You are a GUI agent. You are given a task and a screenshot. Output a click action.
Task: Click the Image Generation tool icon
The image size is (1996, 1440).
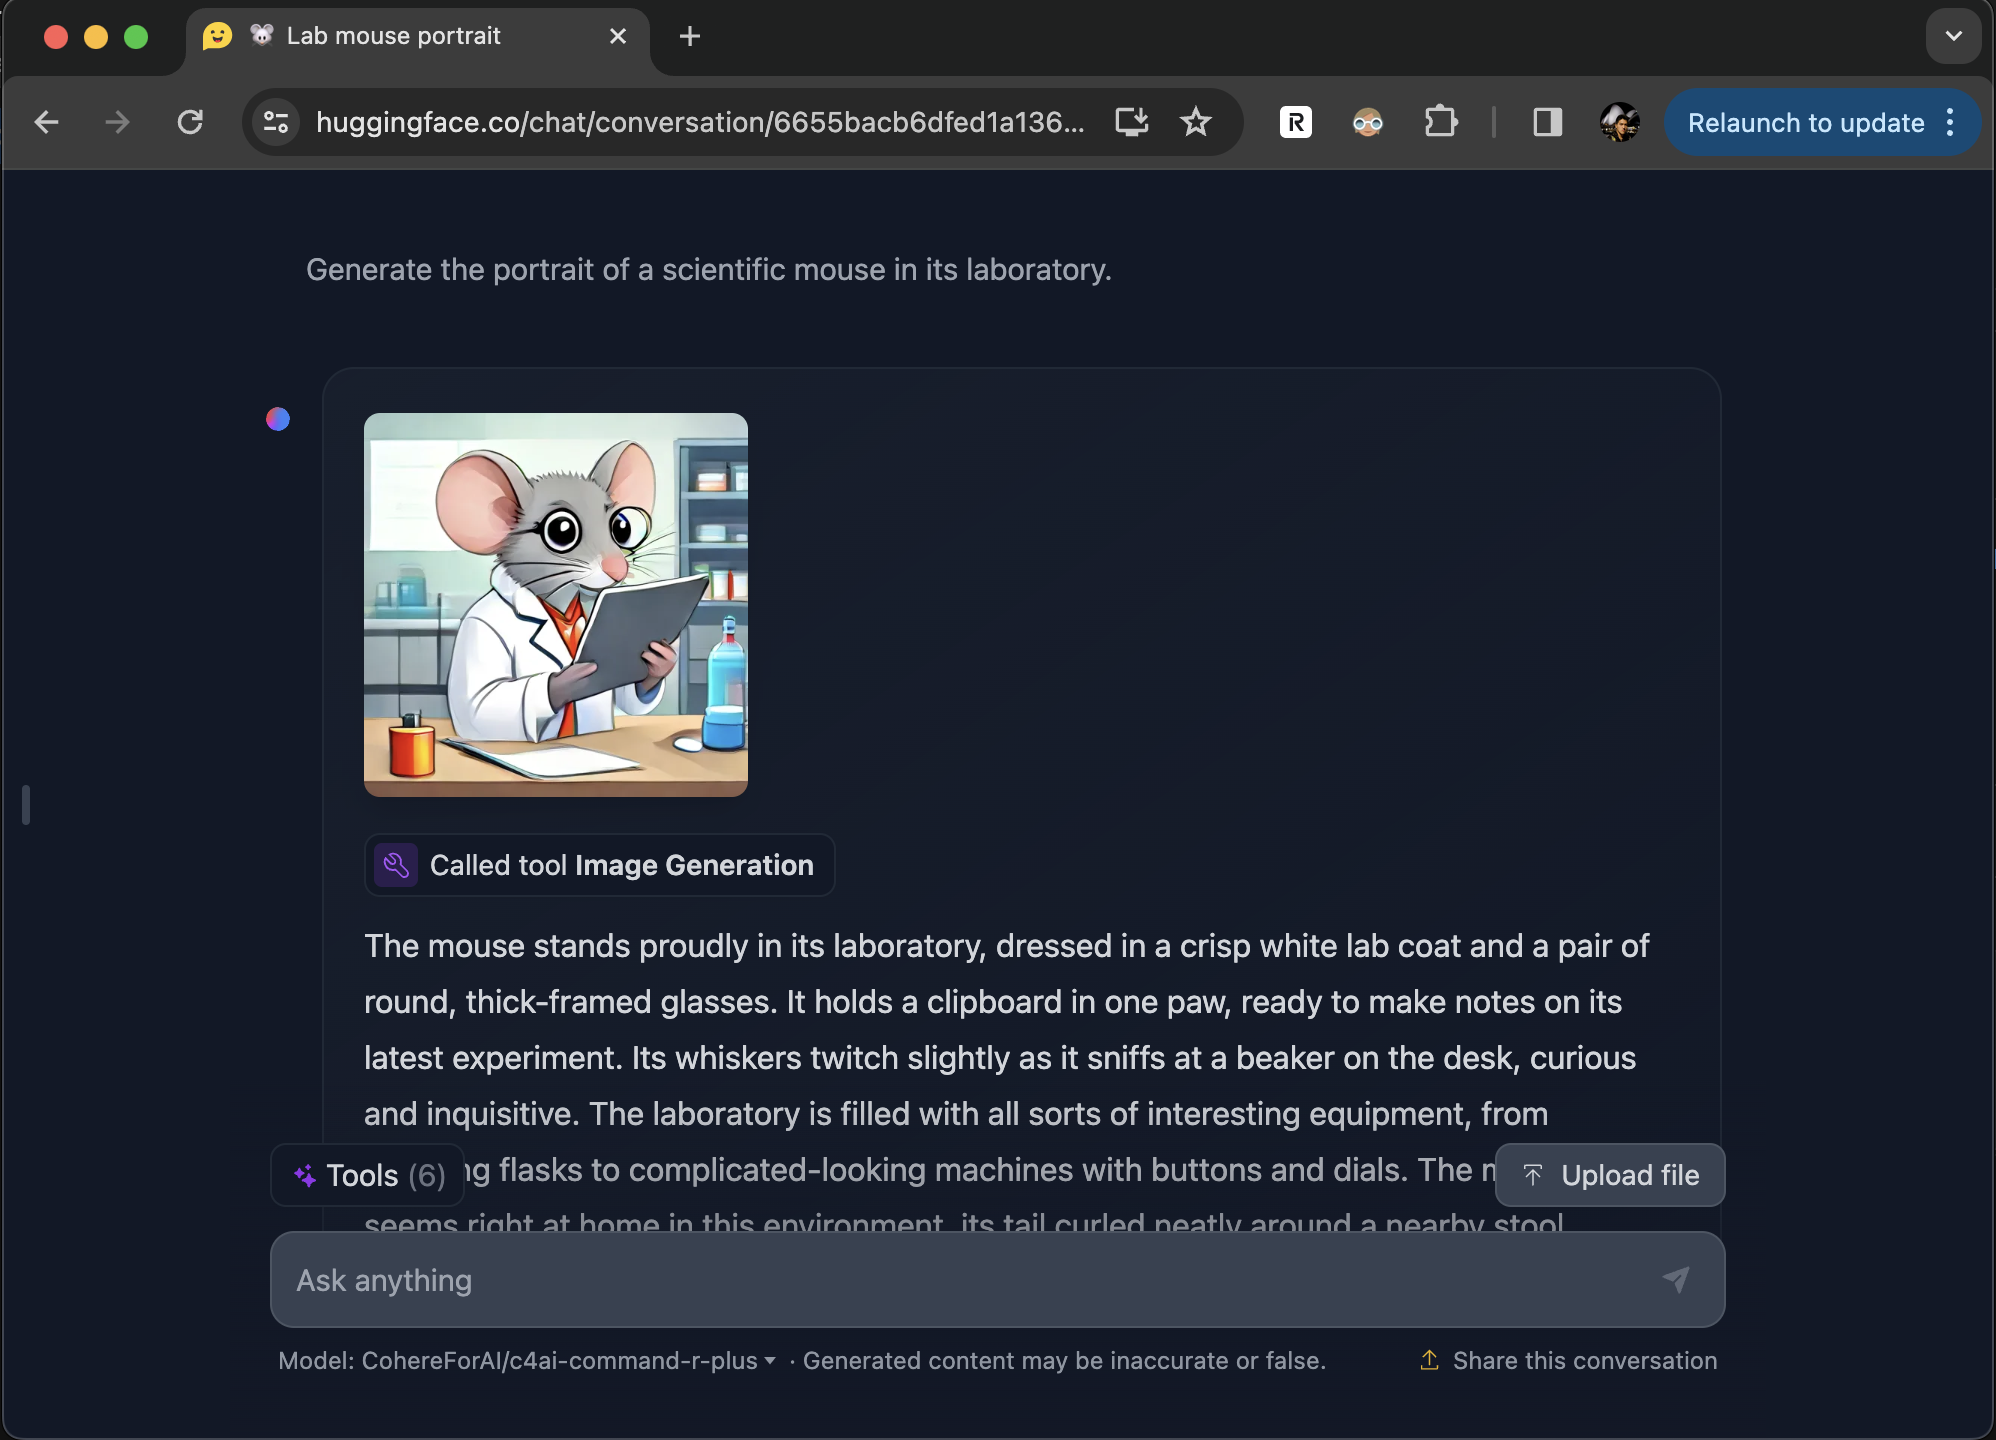[398, 865]
